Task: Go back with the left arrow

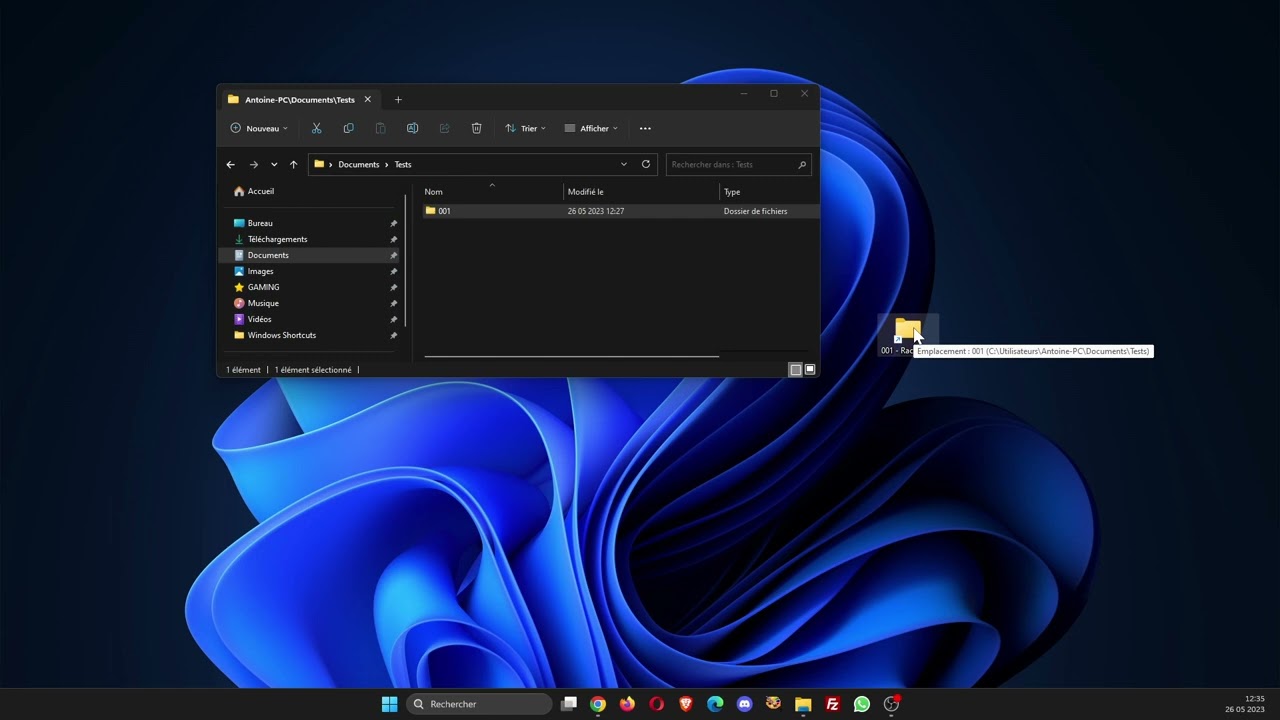Action: coord(231,164)
